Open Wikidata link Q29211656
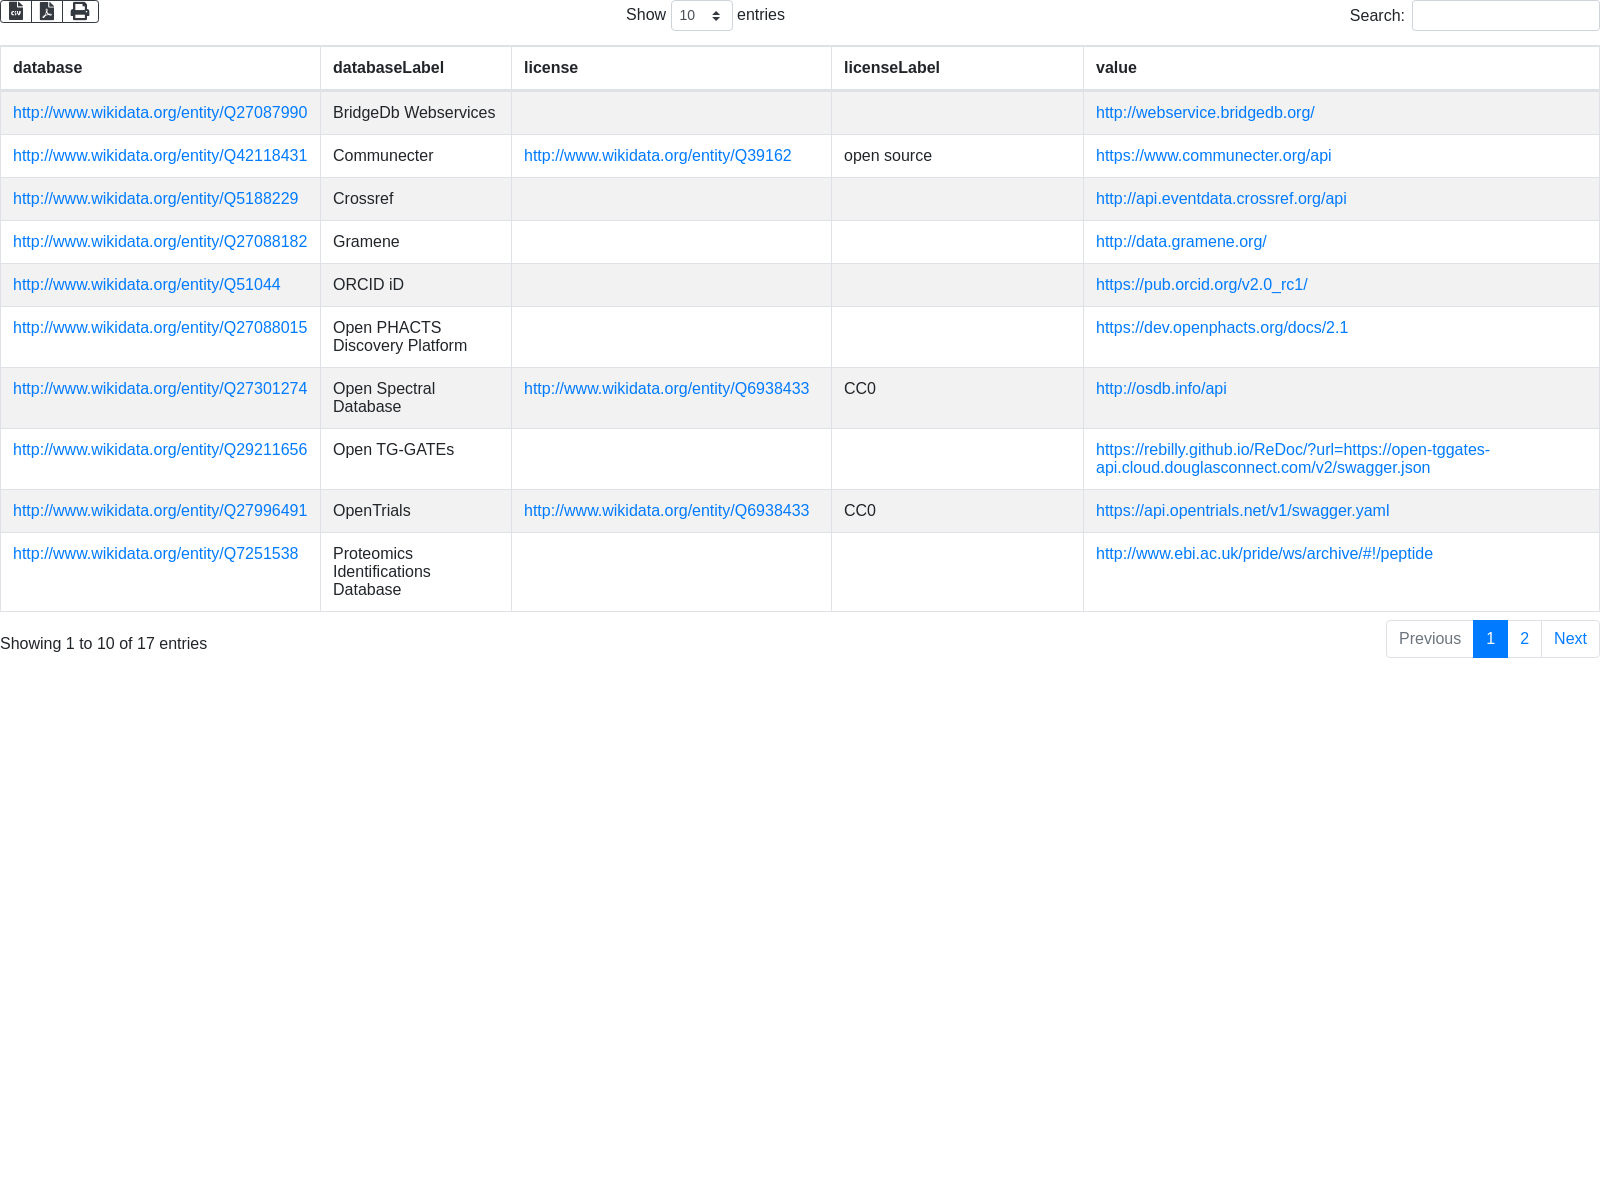This screenshot has width=1600, height=1200. (160, 450)
